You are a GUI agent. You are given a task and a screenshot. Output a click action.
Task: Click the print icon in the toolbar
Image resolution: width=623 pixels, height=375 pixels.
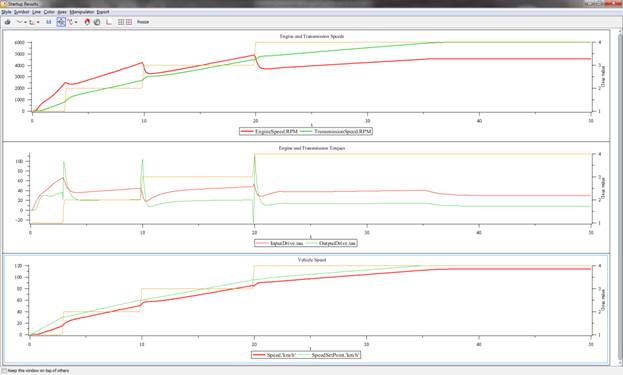7,22
